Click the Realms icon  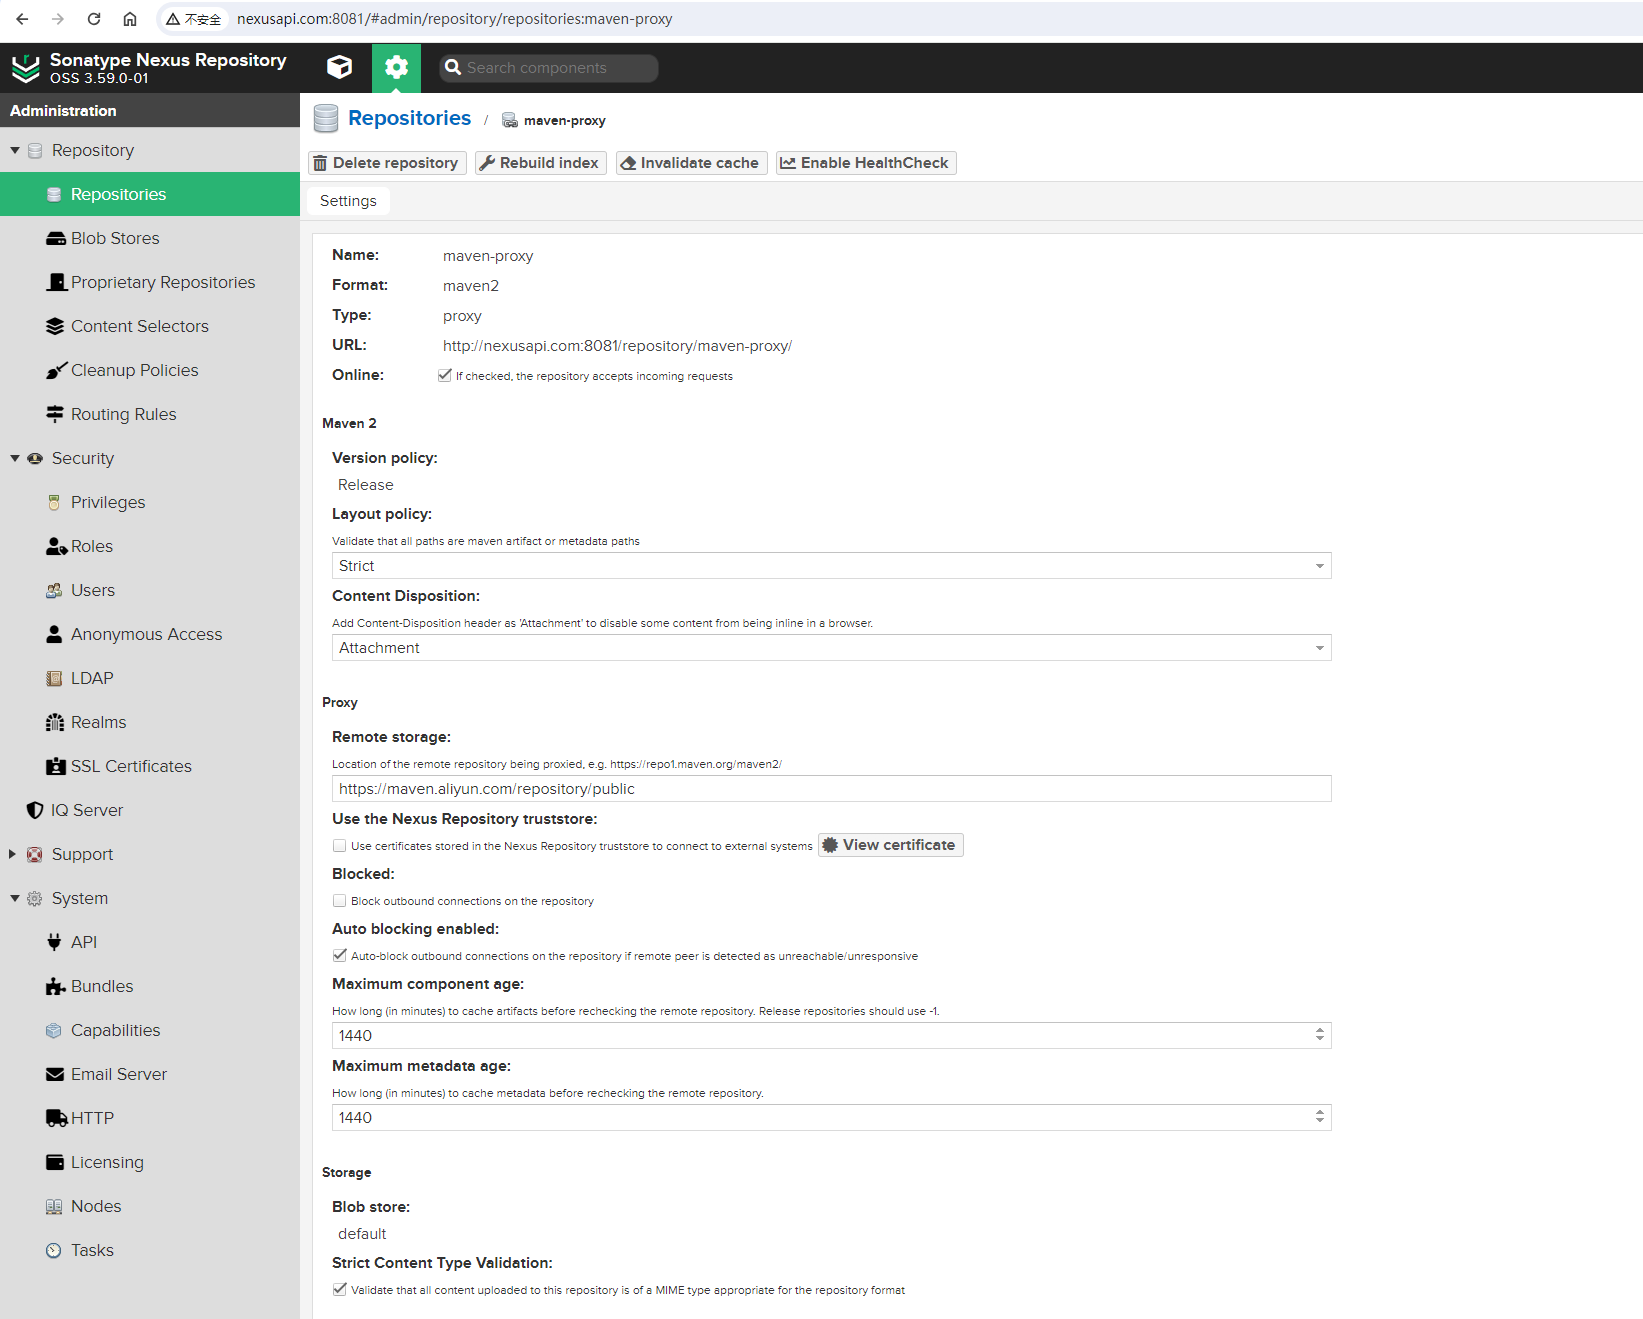55,722
